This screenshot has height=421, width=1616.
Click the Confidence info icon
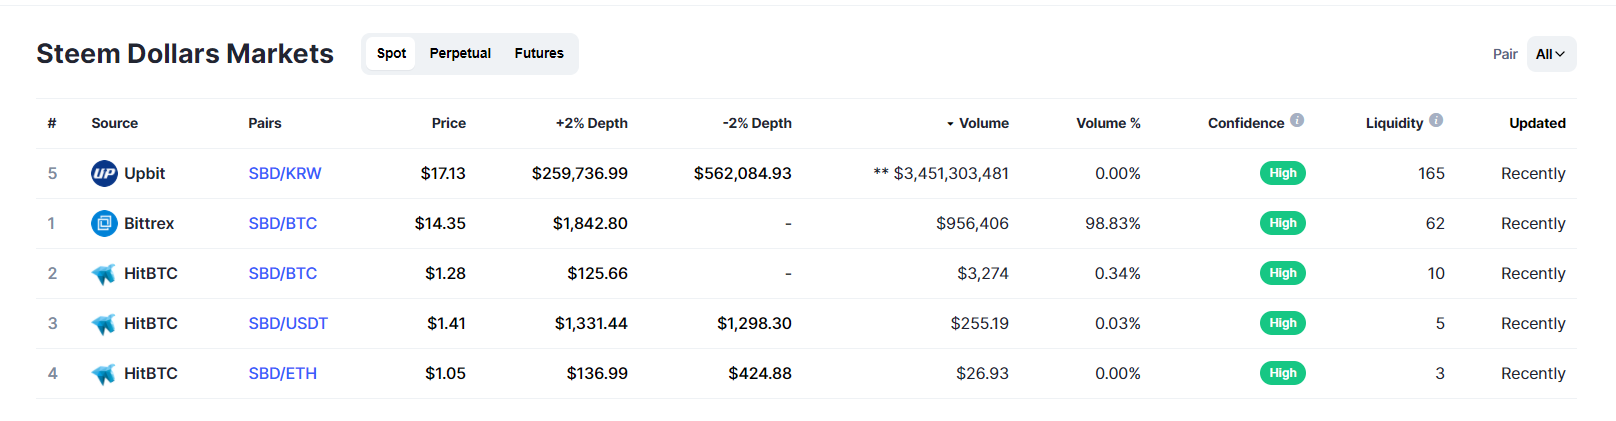coord(1297,120)
